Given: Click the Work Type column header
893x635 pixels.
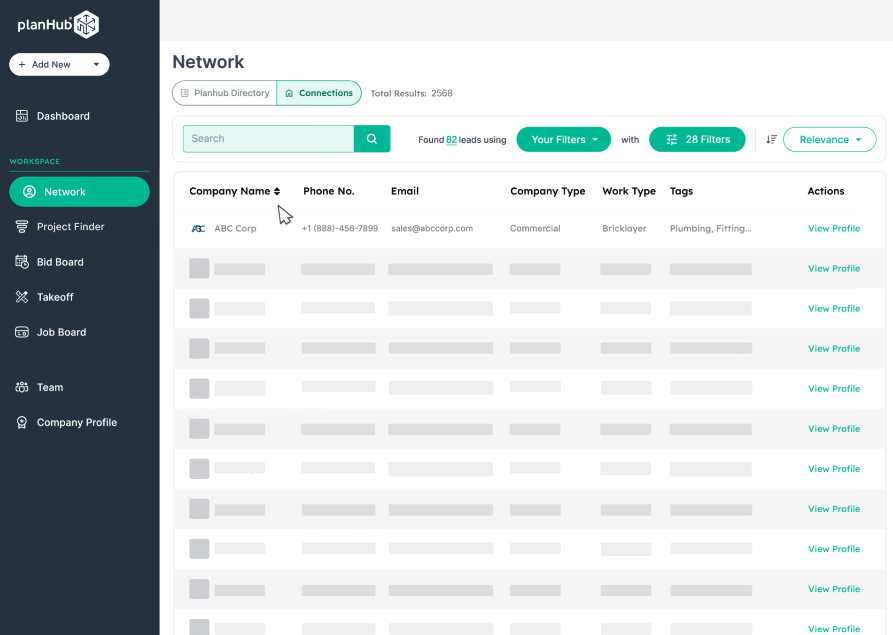Looking at the screenshot, I should pyautogui.click(x=629, y=191).
